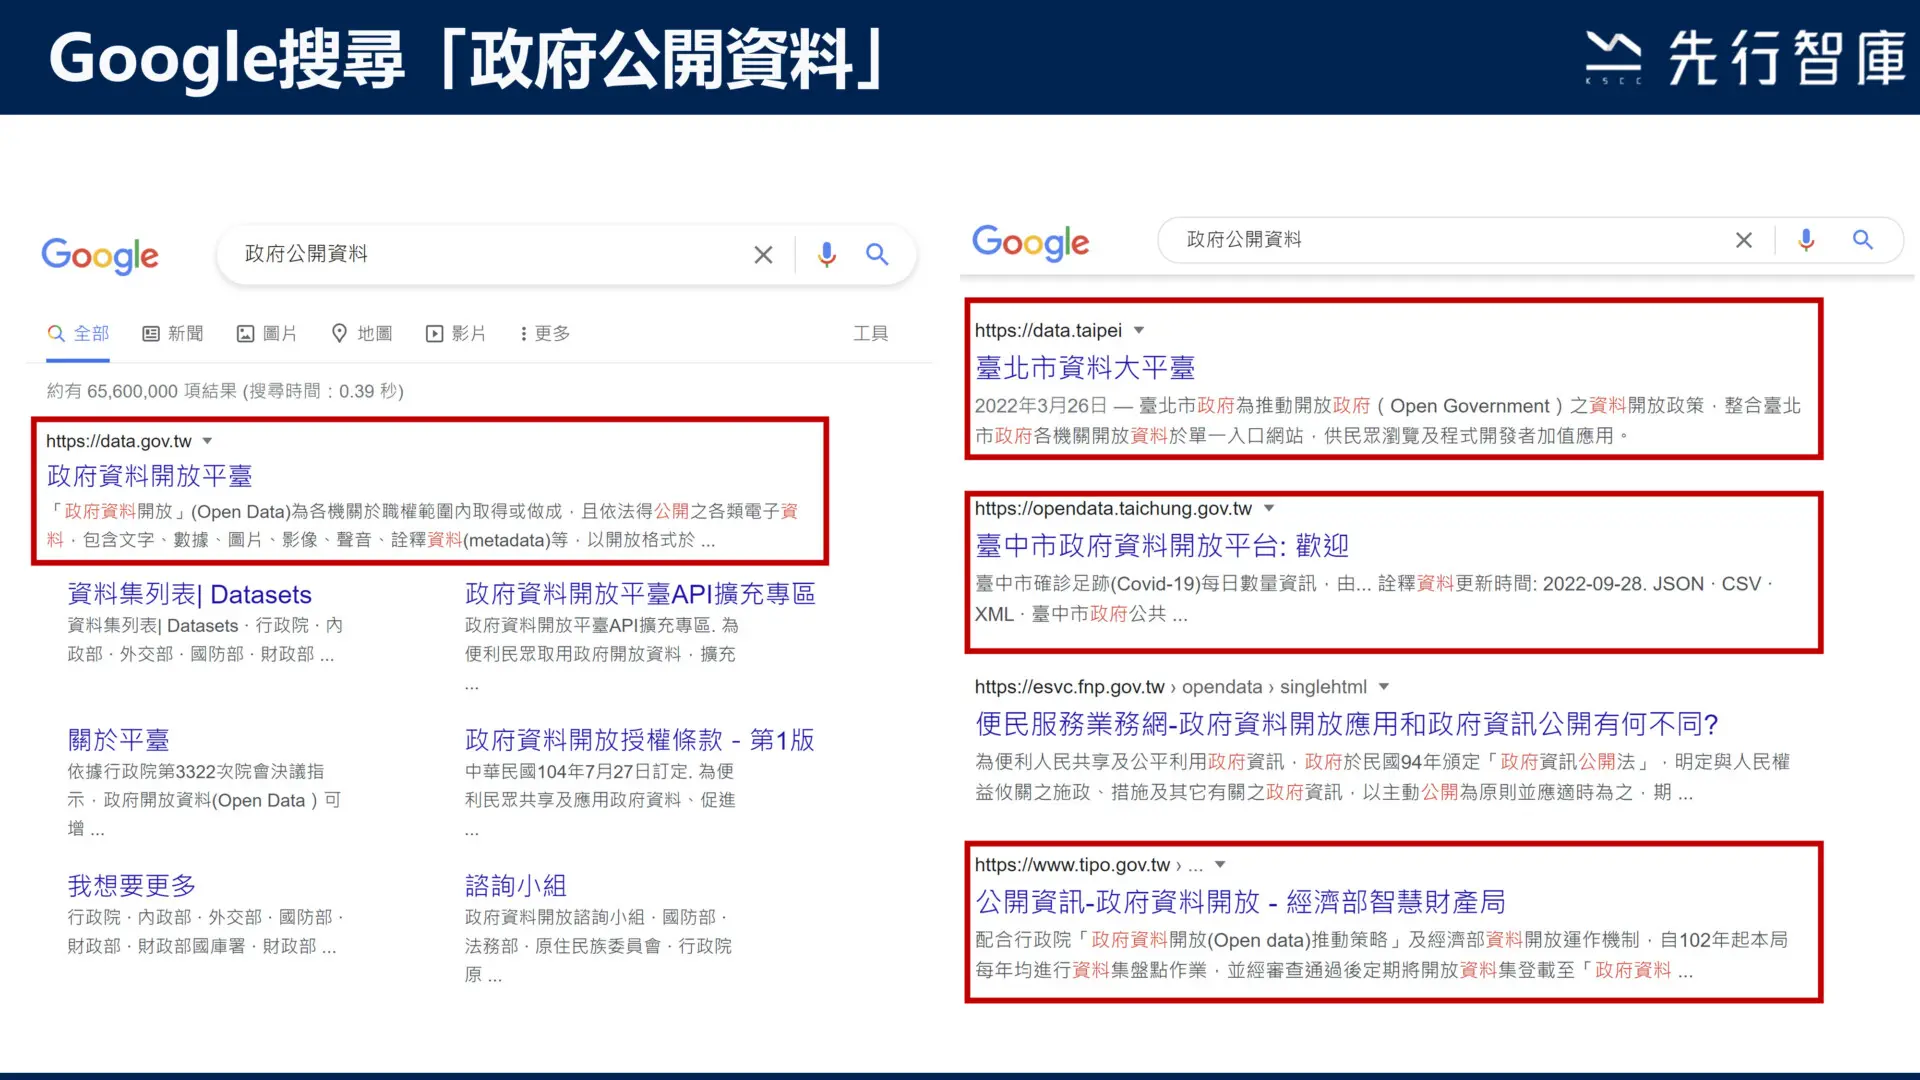Click the microphone icon in right search bar

(x=1806, y=240)
